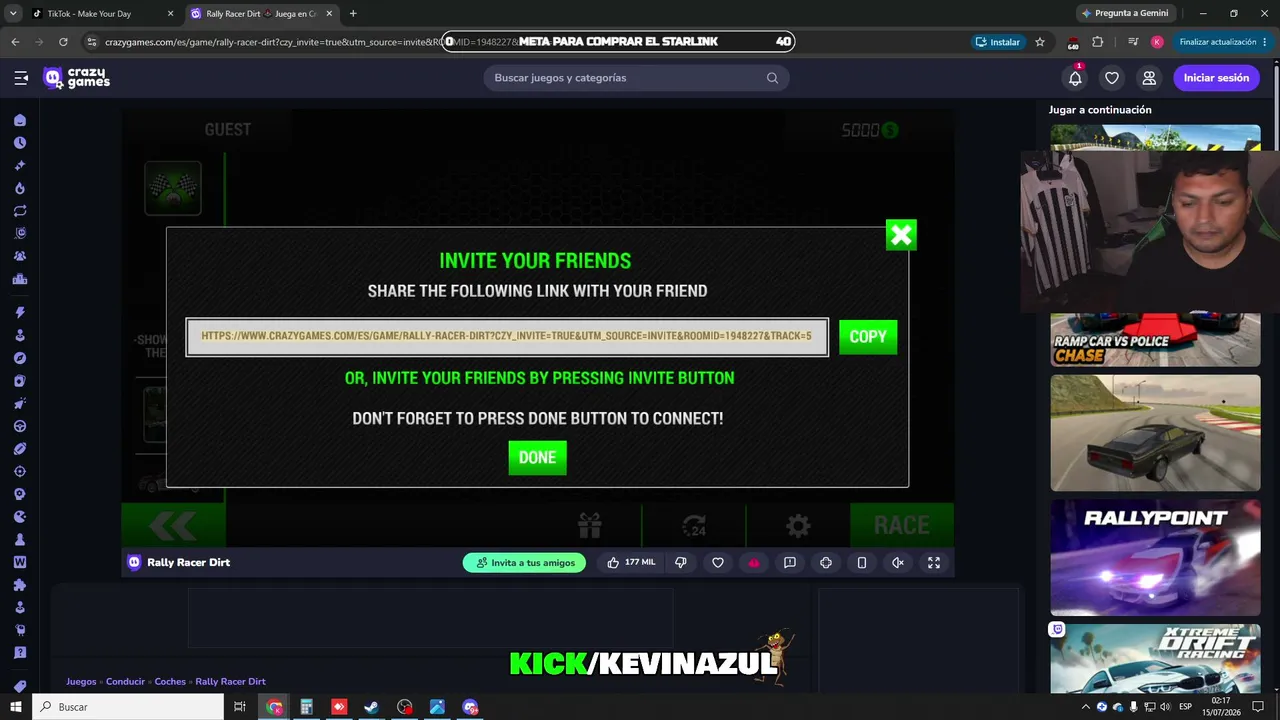Select the invite link text field

point(507,337)
